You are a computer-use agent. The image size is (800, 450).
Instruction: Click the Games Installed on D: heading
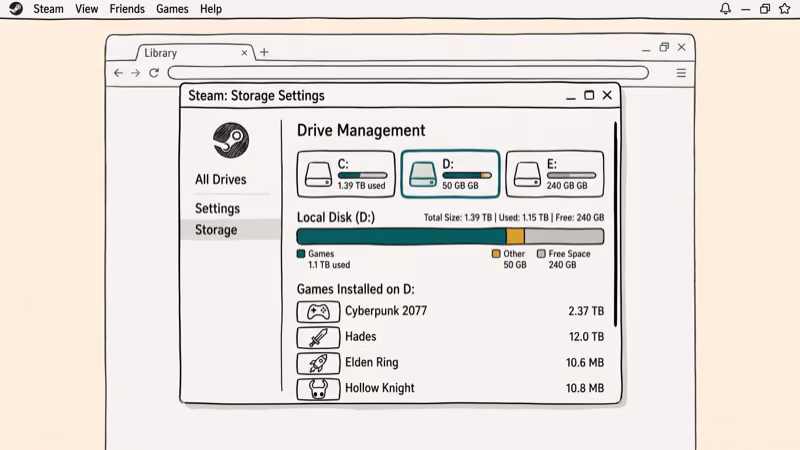[x=356, y=289]
